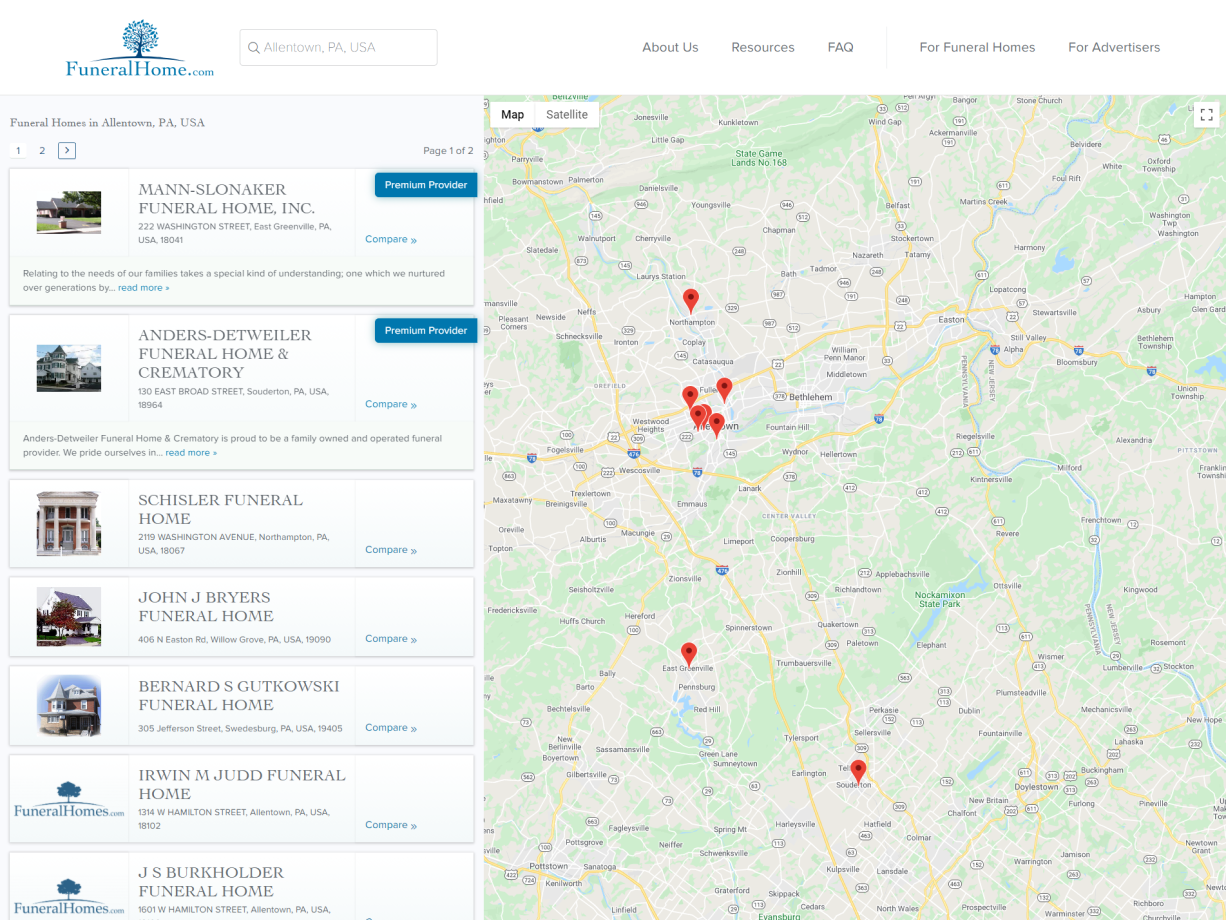
Task: Open the Resources menu item
Action: pos(763,47)
